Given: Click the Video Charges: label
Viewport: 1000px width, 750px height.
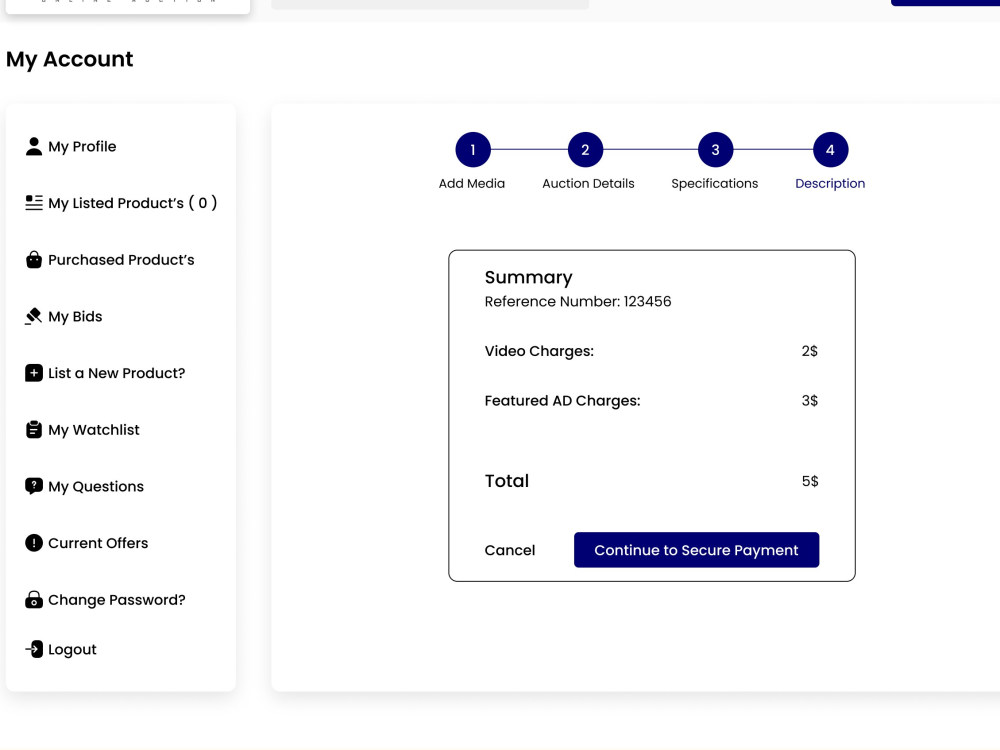Looking at the screenshot, I should [x=539, y=351].
